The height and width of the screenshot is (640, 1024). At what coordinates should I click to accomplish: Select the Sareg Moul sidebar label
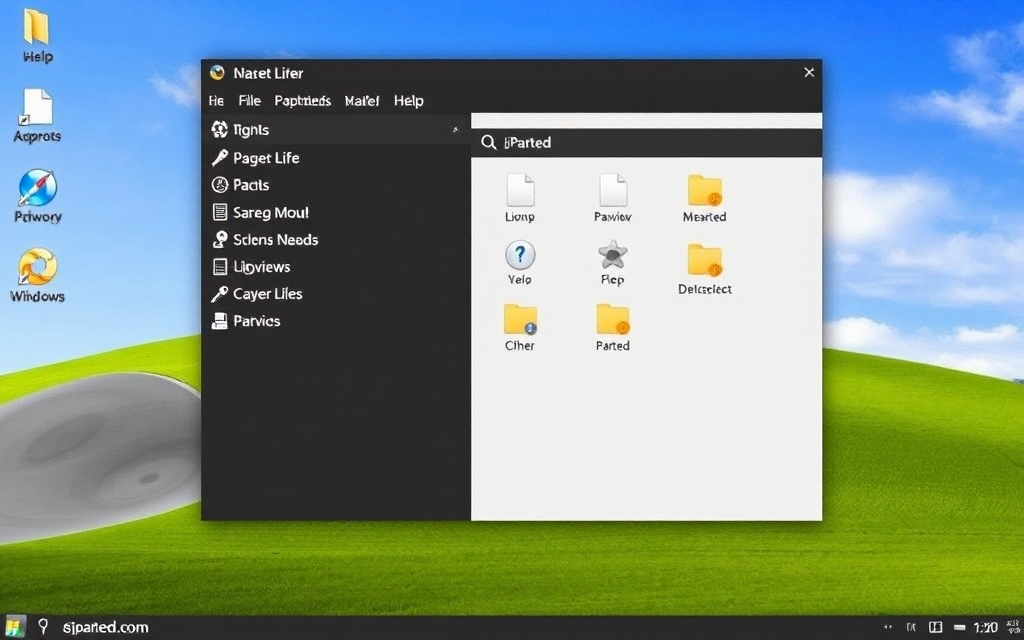pyautogui.click(x=271, y=212)
